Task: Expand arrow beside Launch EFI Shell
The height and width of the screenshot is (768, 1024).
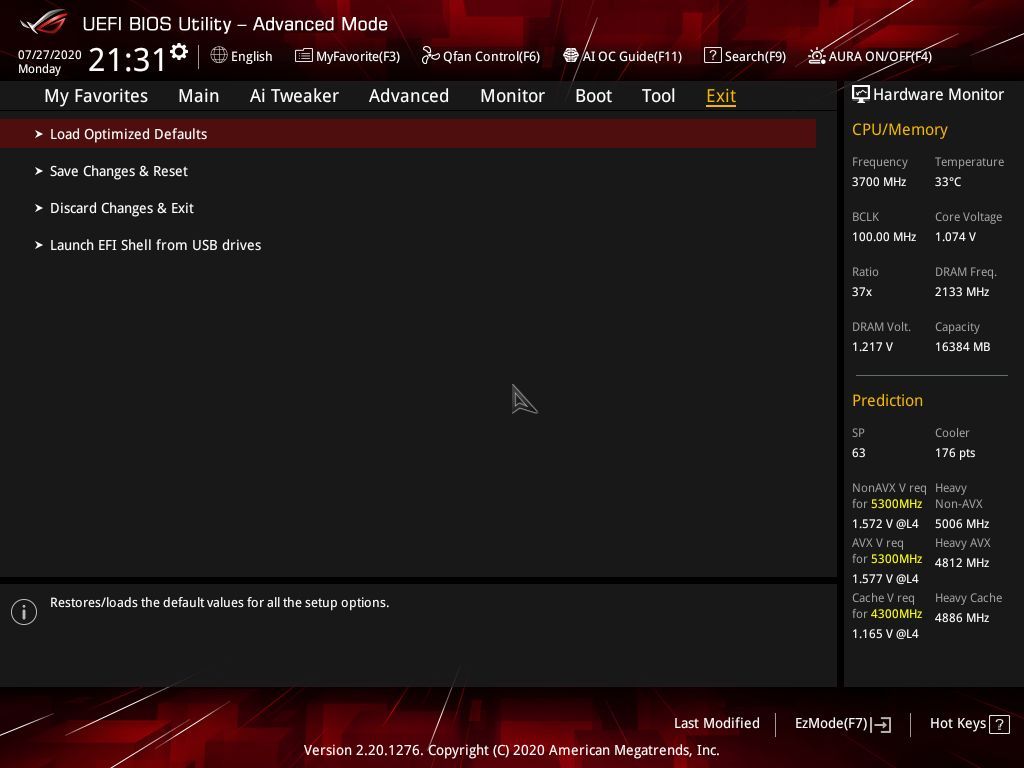Action: coord(39,245)
